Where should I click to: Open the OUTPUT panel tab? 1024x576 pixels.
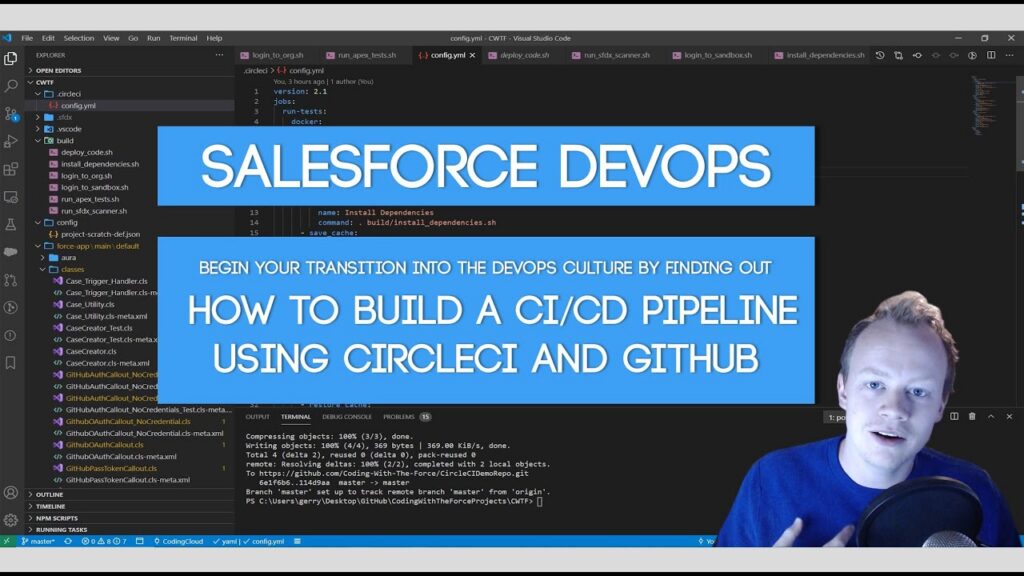(x=257, y=417)
